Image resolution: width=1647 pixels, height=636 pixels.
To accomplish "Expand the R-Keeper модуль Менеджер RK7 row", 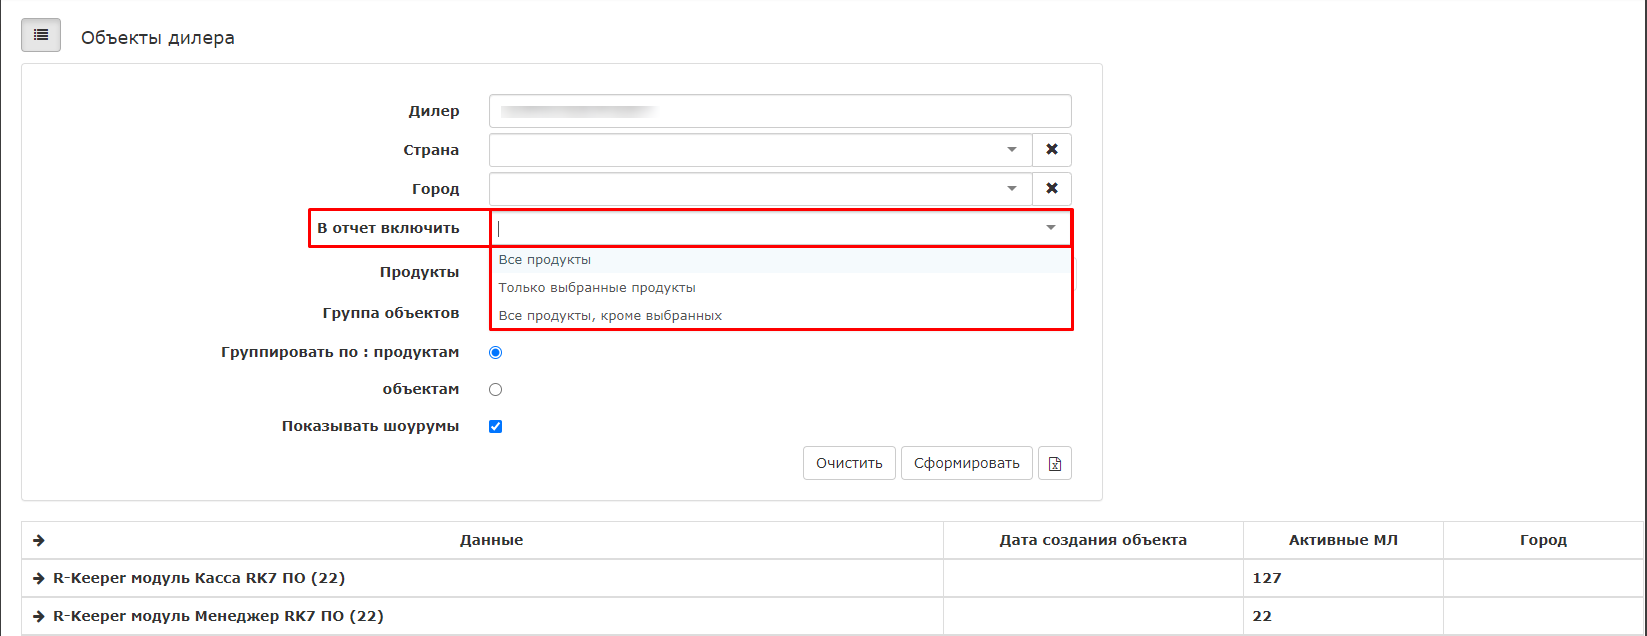I will click(39, 616).
